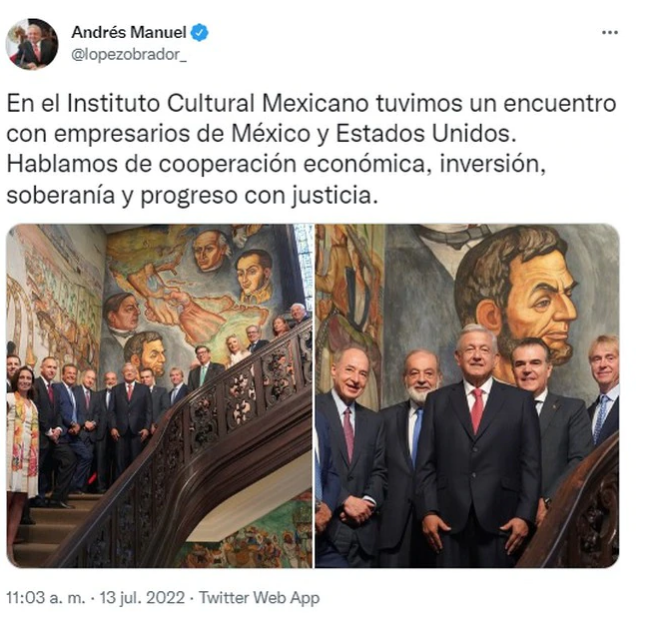
Task: Click the 11:03 a. m. timestamp
Action: tap(46, 598)
